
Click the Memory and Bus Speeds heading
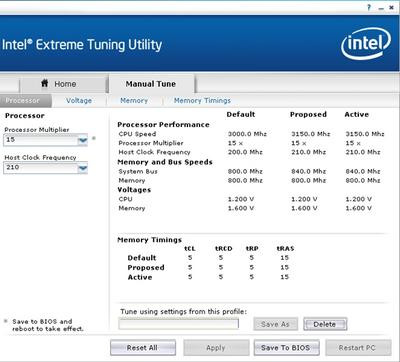click(x=165, y=162)
